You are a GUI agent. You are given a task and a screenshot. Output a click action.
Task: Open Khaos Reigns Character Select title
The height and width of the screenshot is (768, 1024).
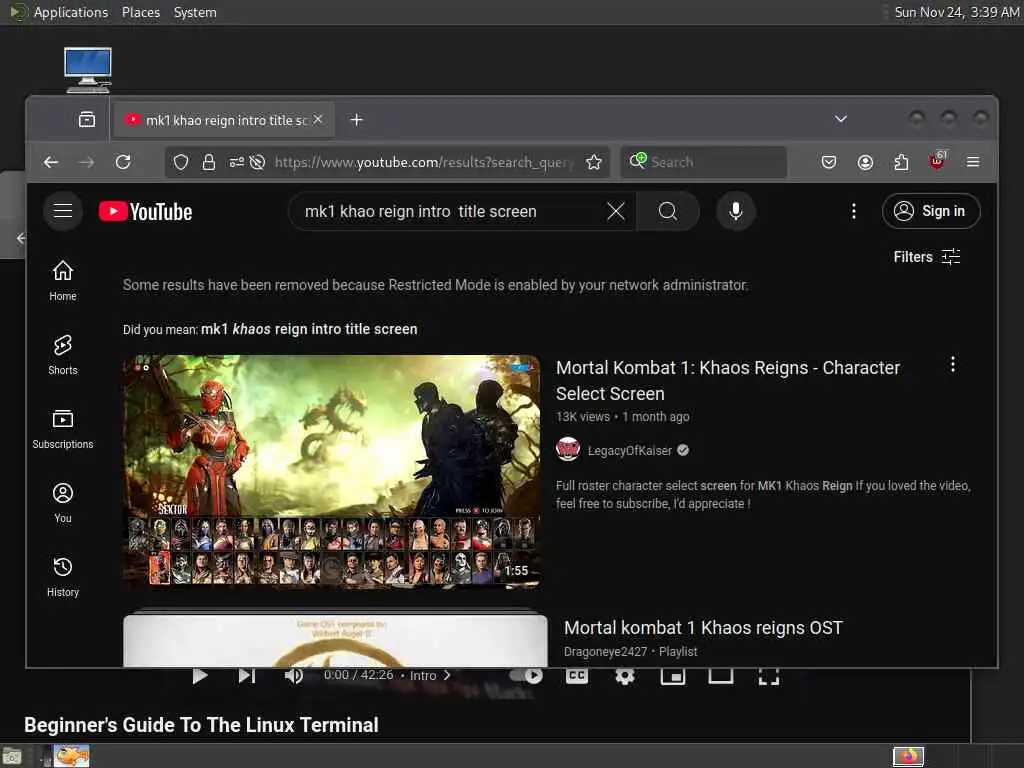[x=728, y=381]
